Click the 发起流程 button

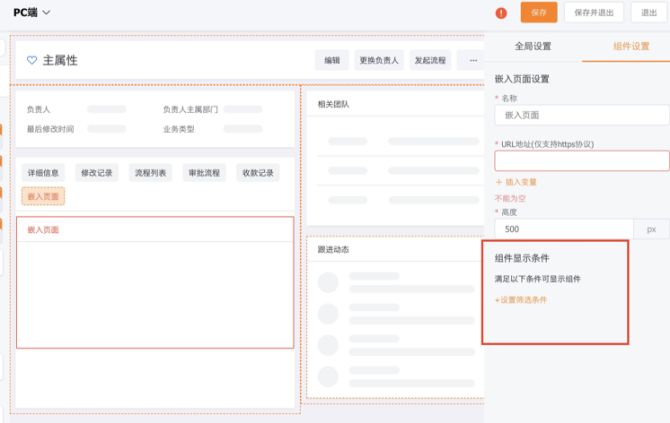click(431, 60)
